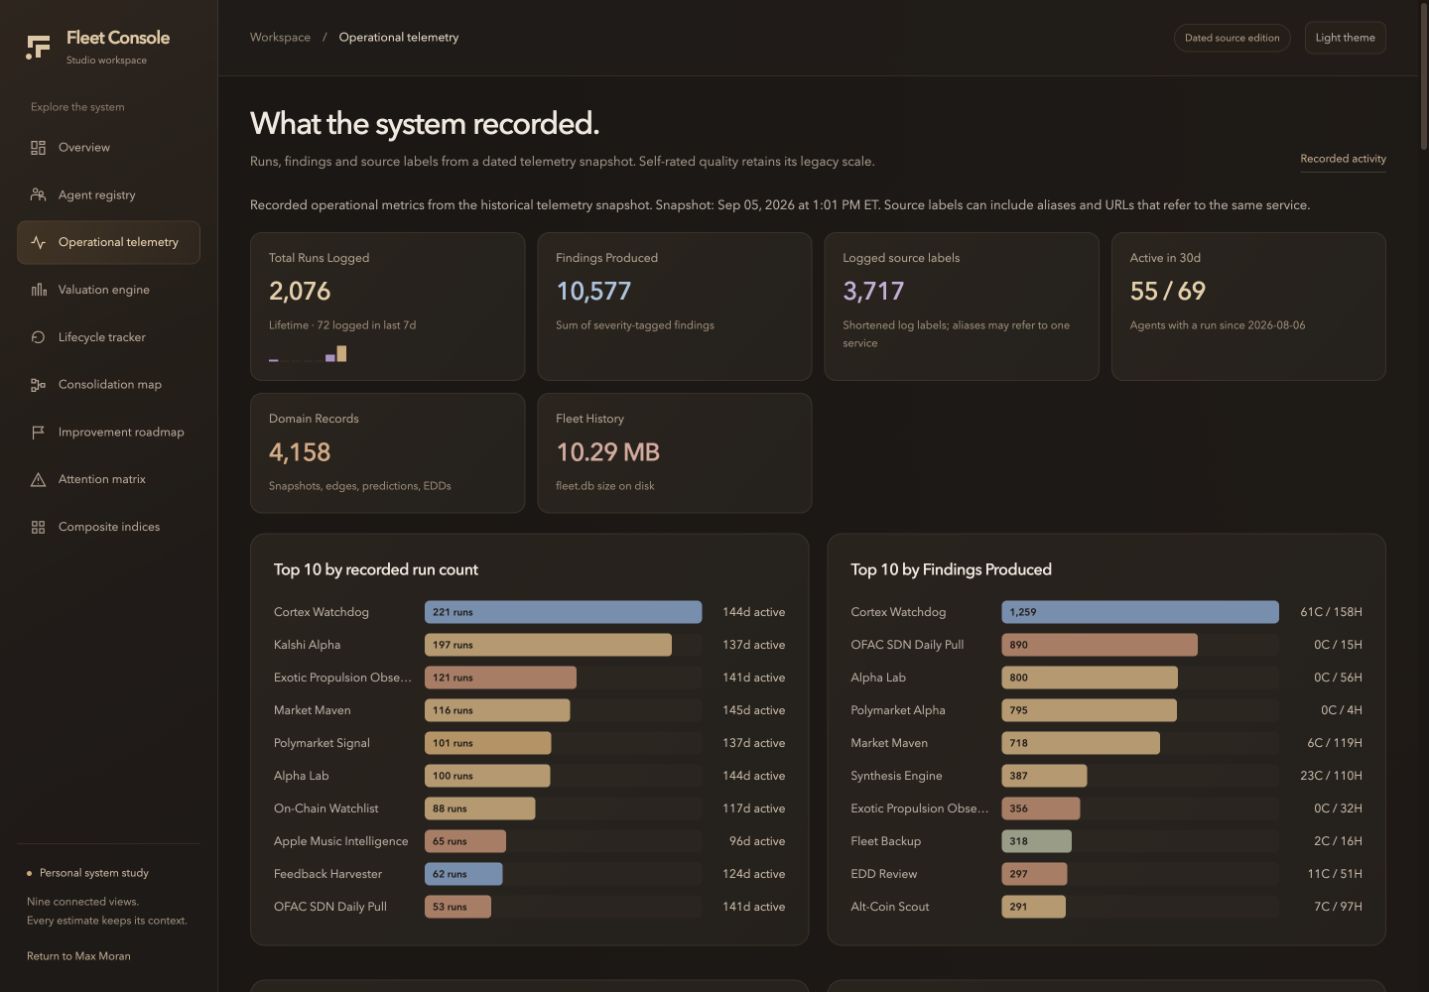
Task: Click the Total Runs Logged value 2,076
Action: pyautogui.click(x=299, y=291)
